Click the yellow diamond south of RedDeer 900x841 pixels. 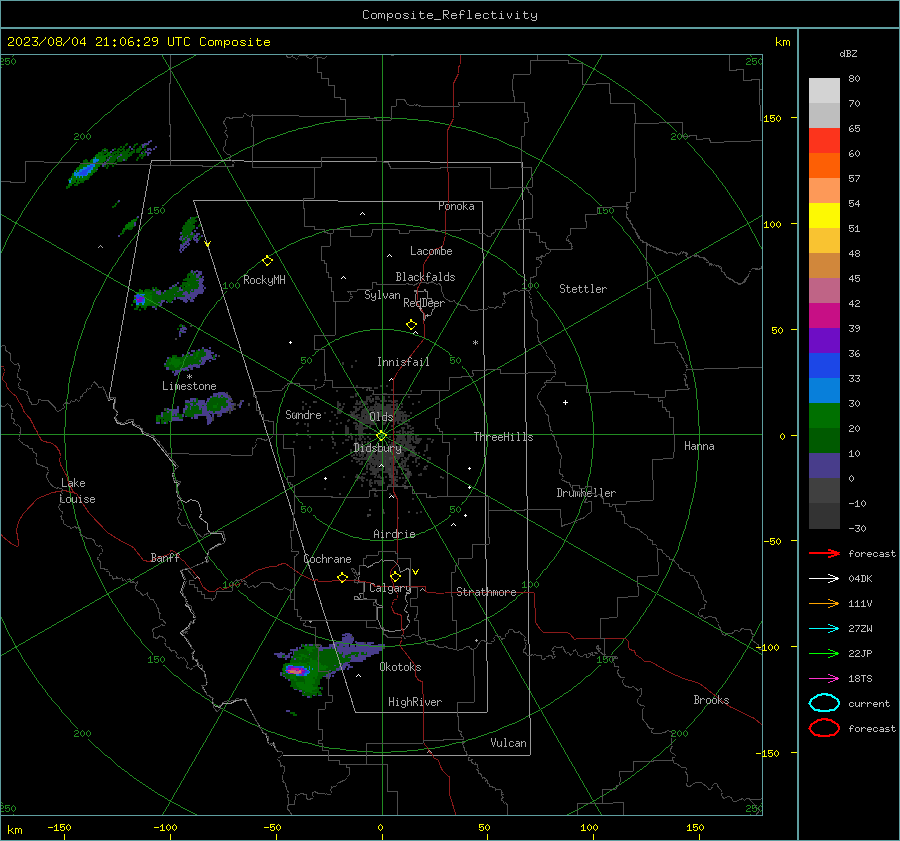pos(411,325)
